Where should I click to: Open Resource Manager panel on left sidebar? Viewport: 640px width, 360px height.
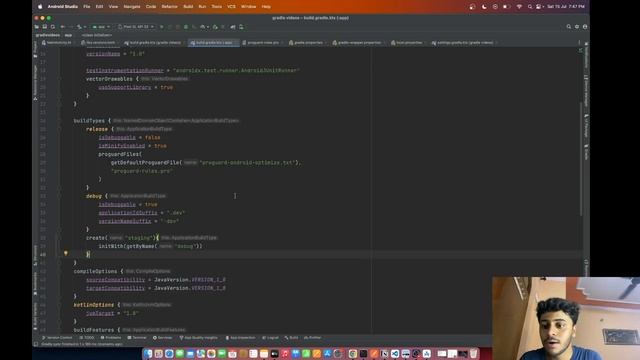pyautogui.click(x=35, y=83)
